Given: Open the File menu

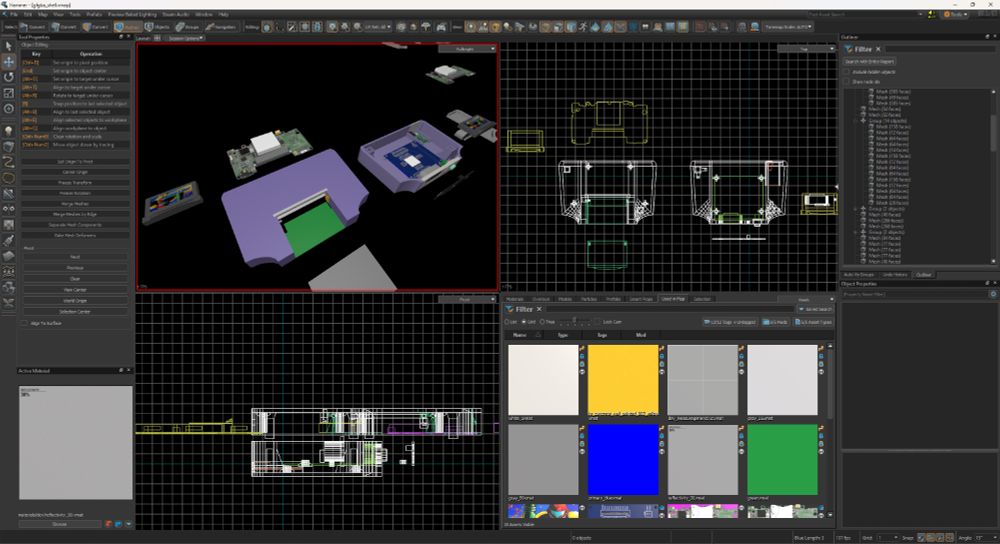Looking at the screenshot, I should [x=13, y=14].
